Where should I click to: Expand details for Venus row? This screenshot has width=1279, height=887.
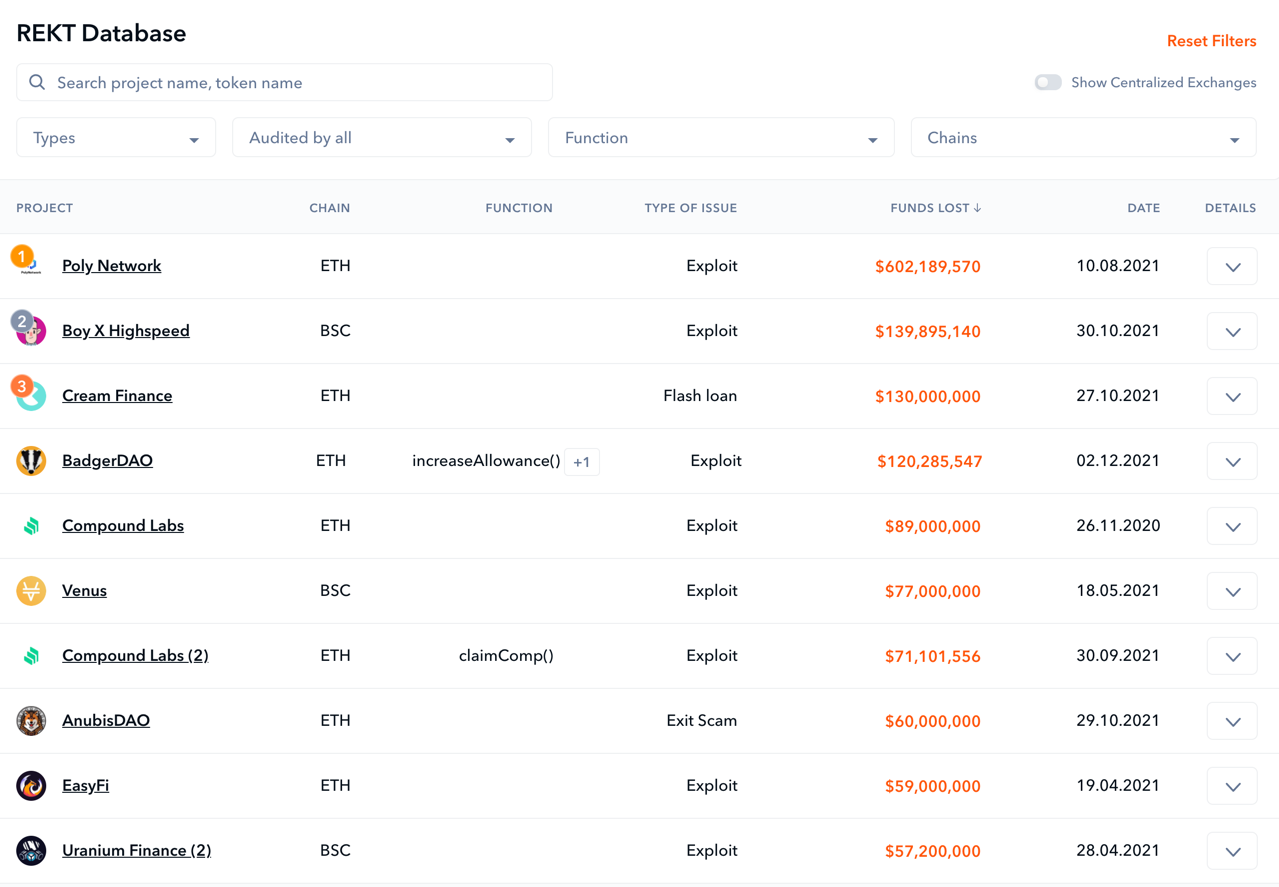coord(1232,592)
